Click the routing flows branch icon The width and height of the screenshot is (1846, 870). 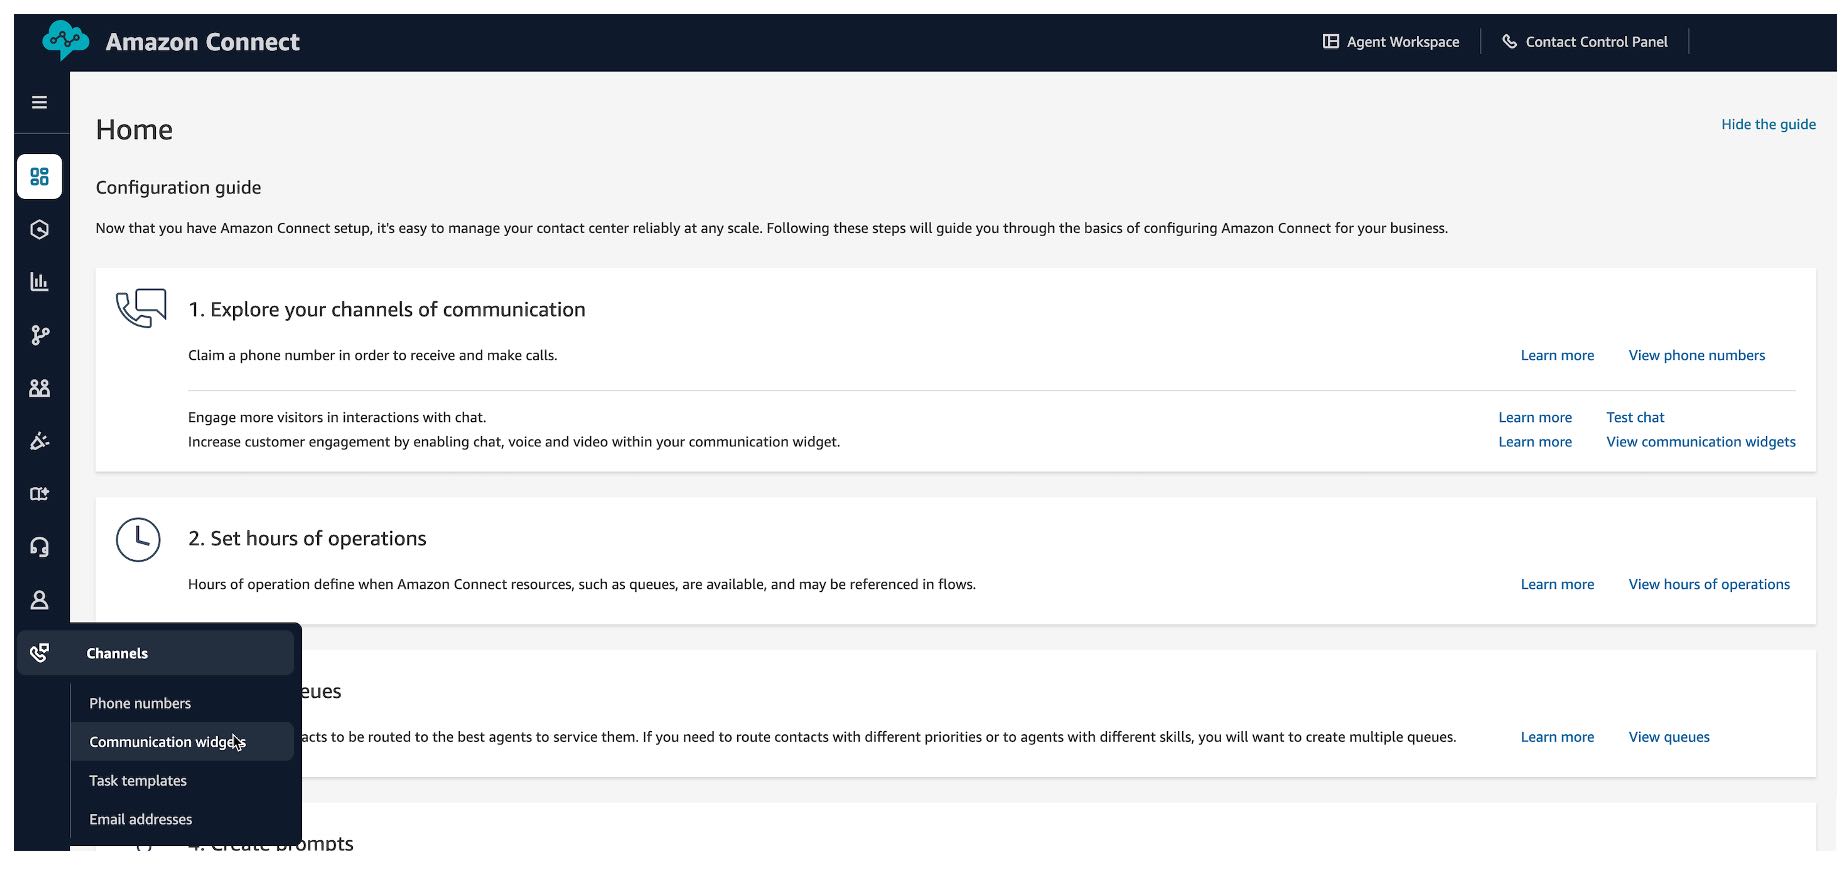pos(40,335)
